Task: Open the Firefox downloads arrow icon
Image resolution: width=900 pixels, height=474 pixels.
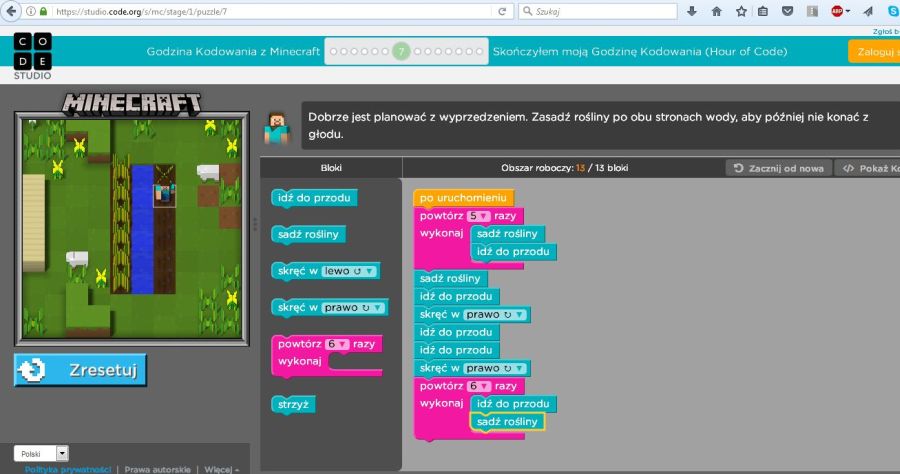Action: (692, 12)
